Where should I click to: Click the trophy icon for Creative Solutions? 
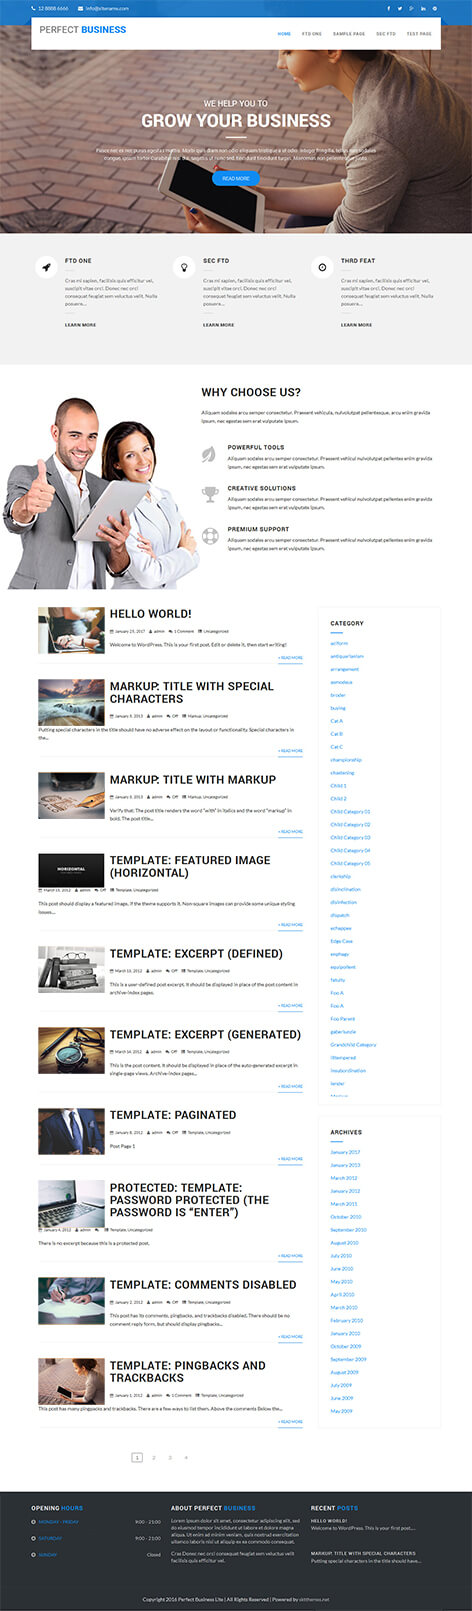coord(210,494)
